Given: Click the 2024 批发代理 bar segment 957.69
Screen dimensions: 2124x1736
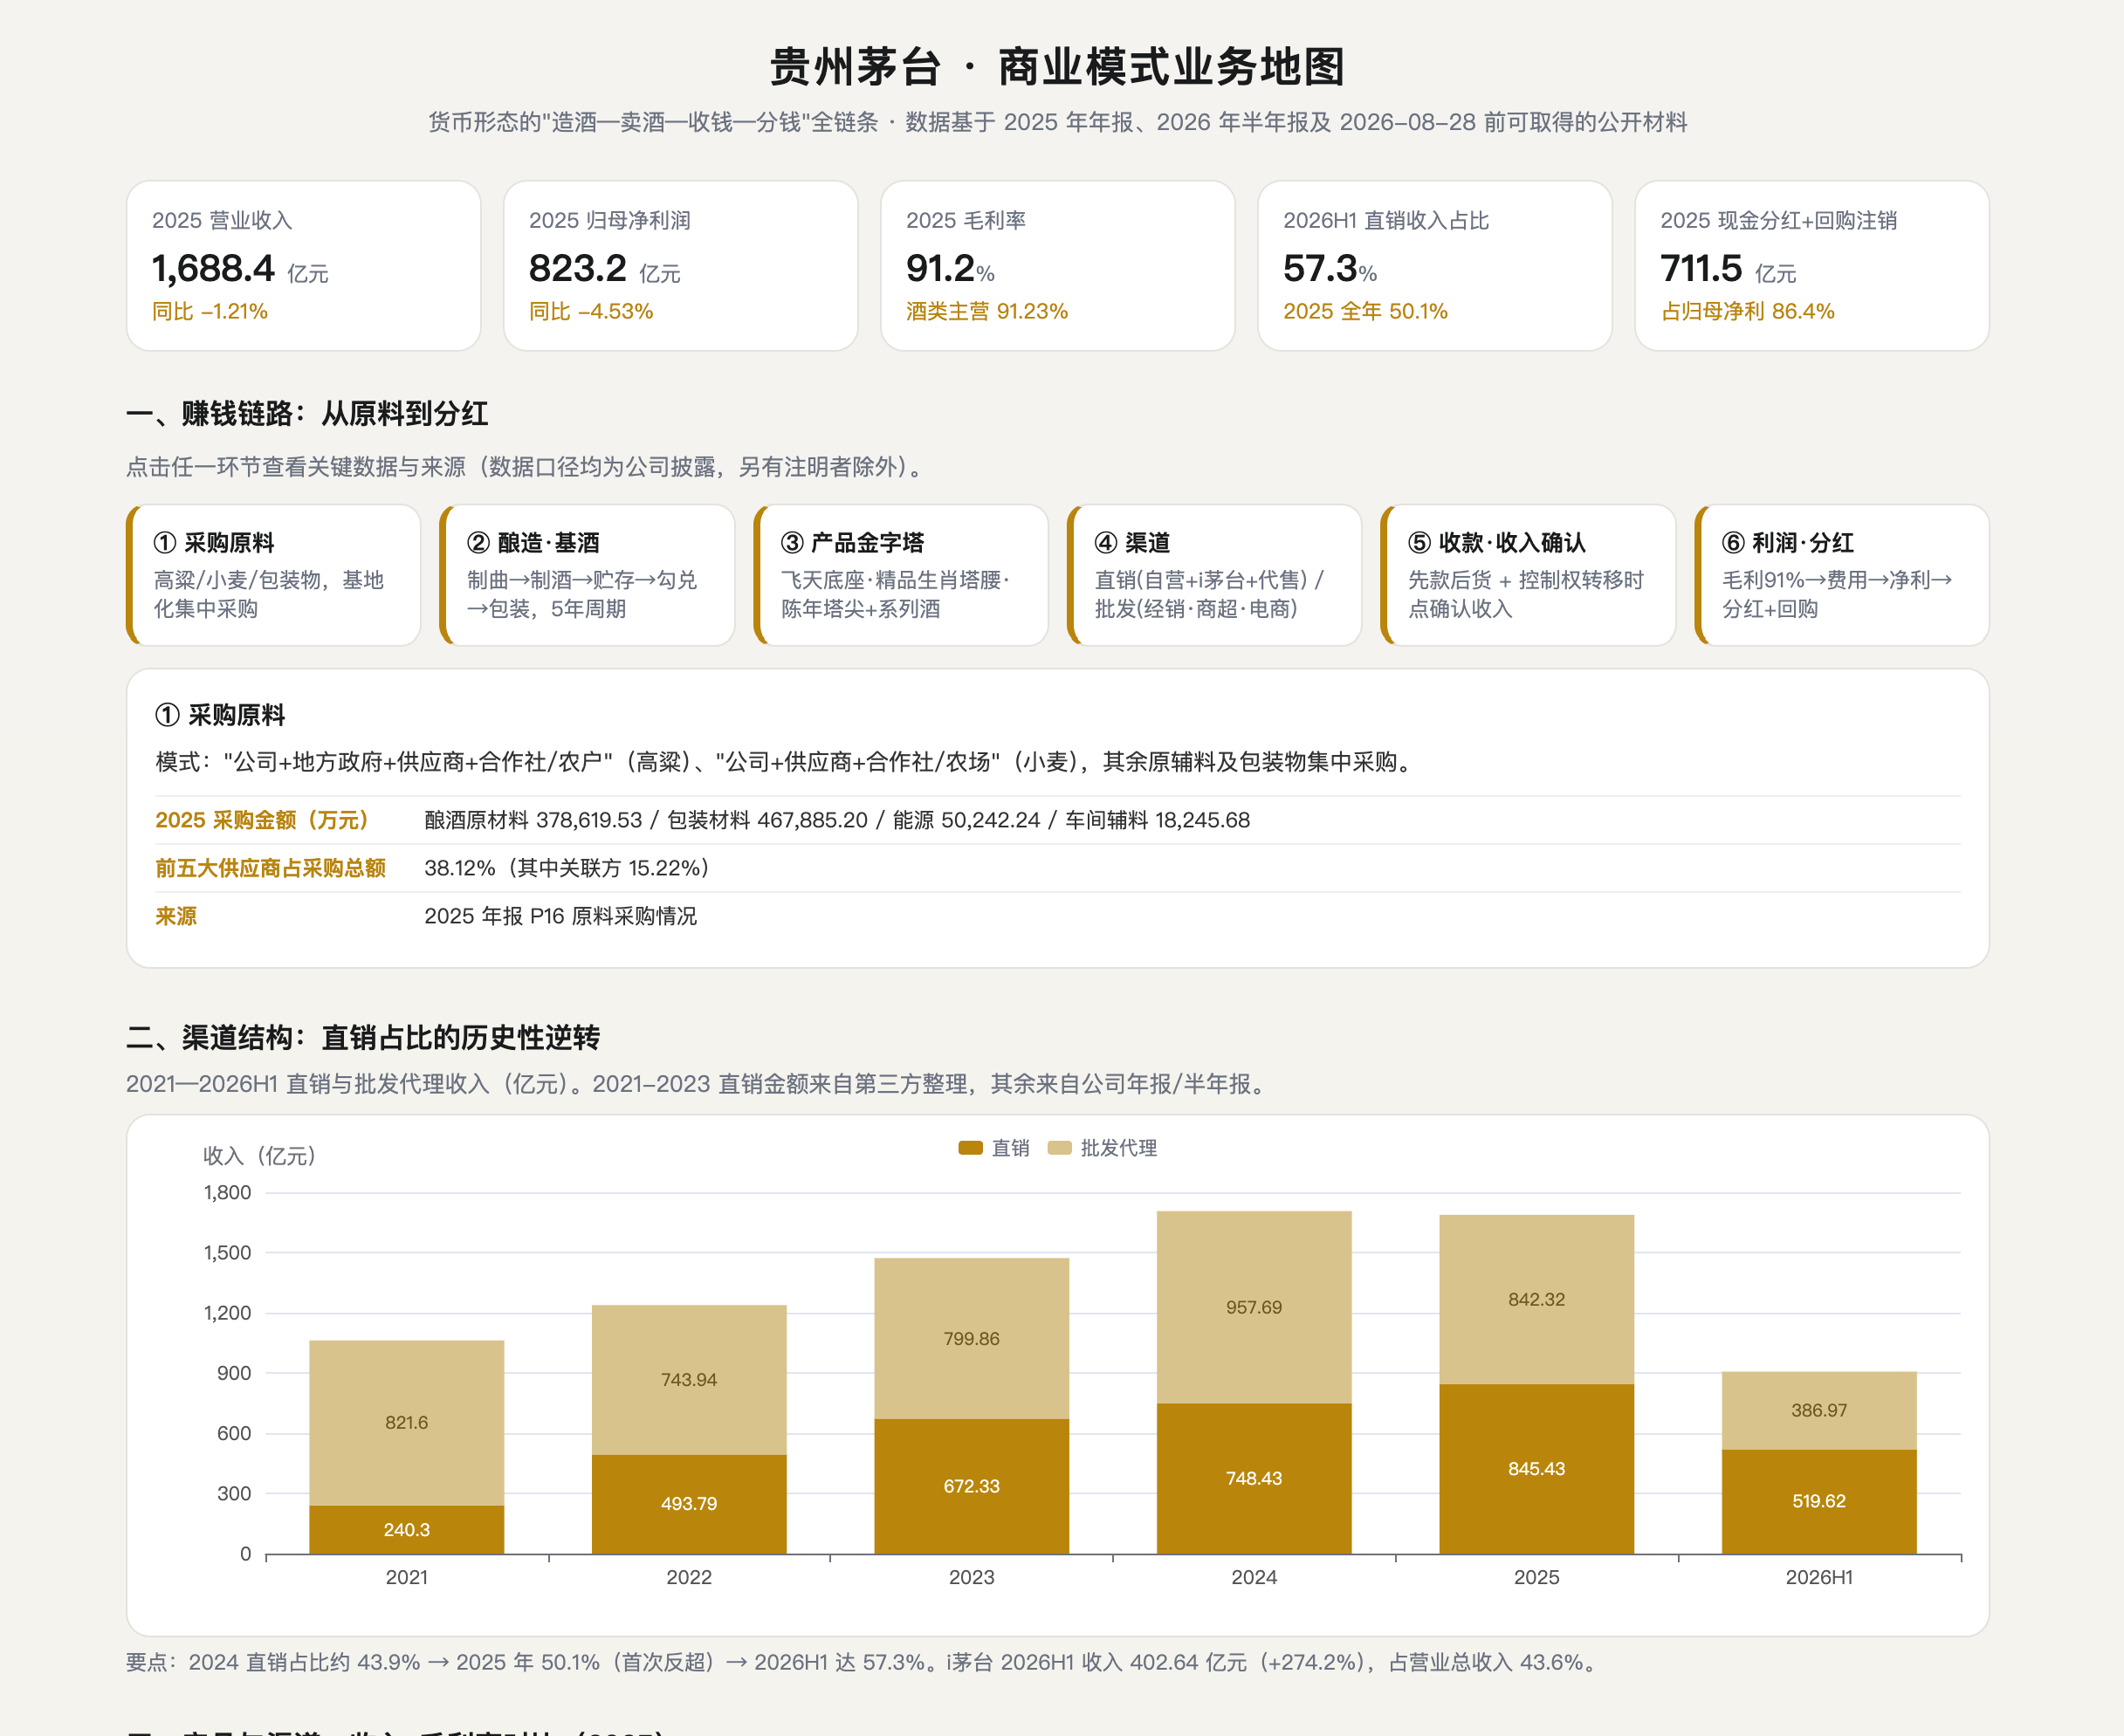Looking at the screenshot, I should (1254, 1307).
